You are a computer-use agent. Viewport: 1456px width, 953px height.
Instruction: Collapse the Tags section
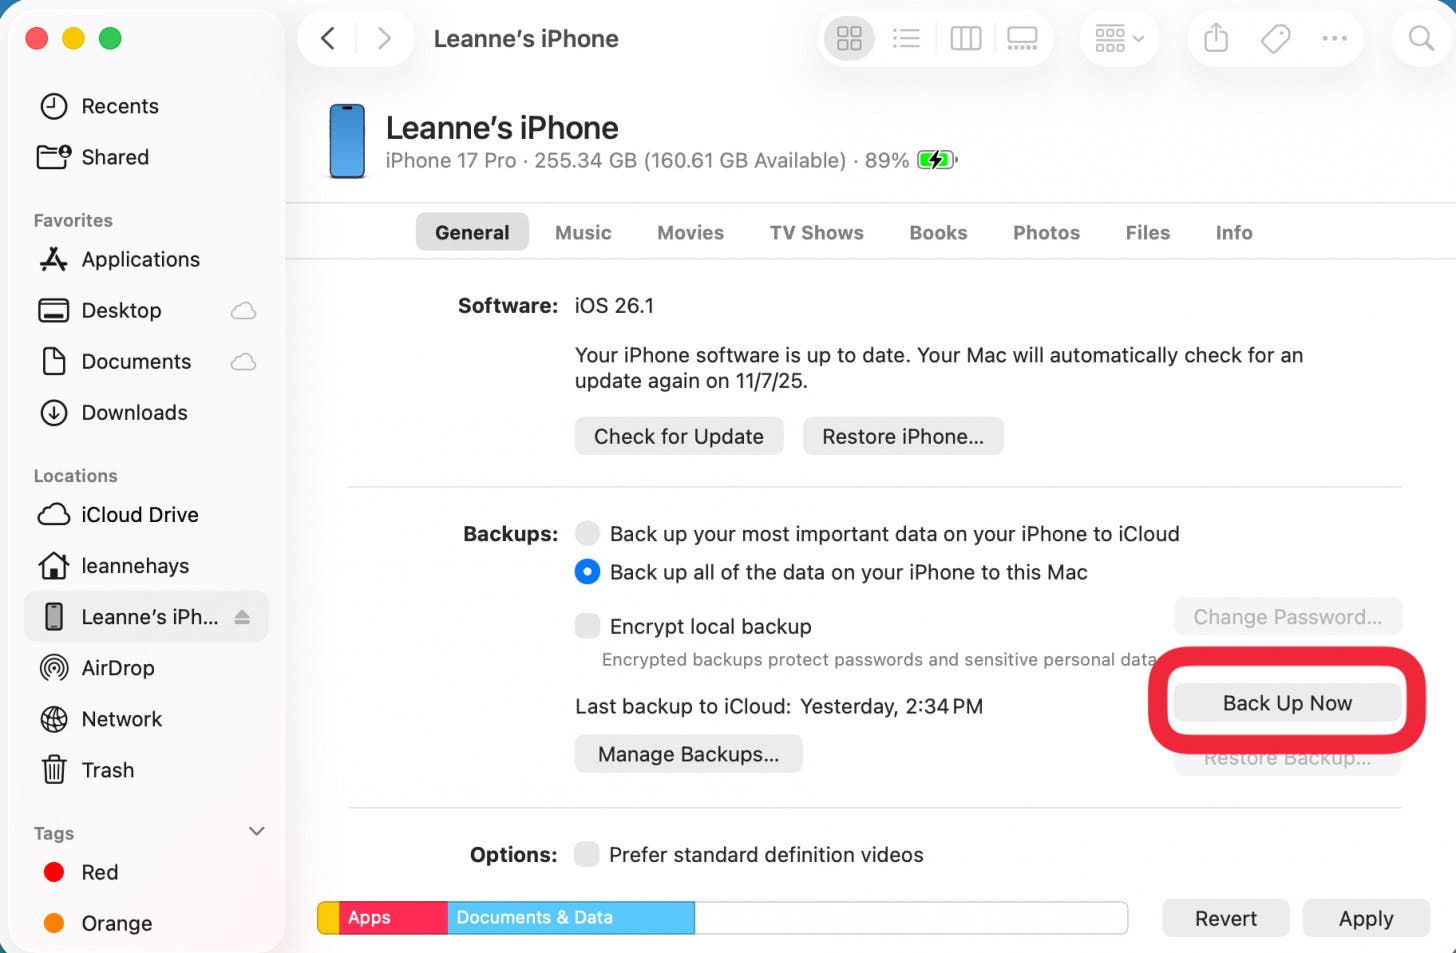tap(256, 831)
